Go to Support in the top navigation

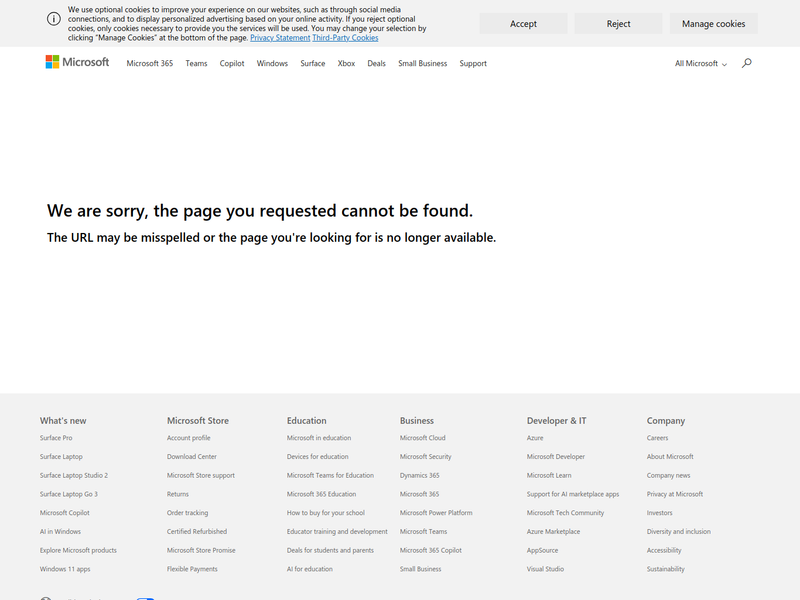click(473, 63)
